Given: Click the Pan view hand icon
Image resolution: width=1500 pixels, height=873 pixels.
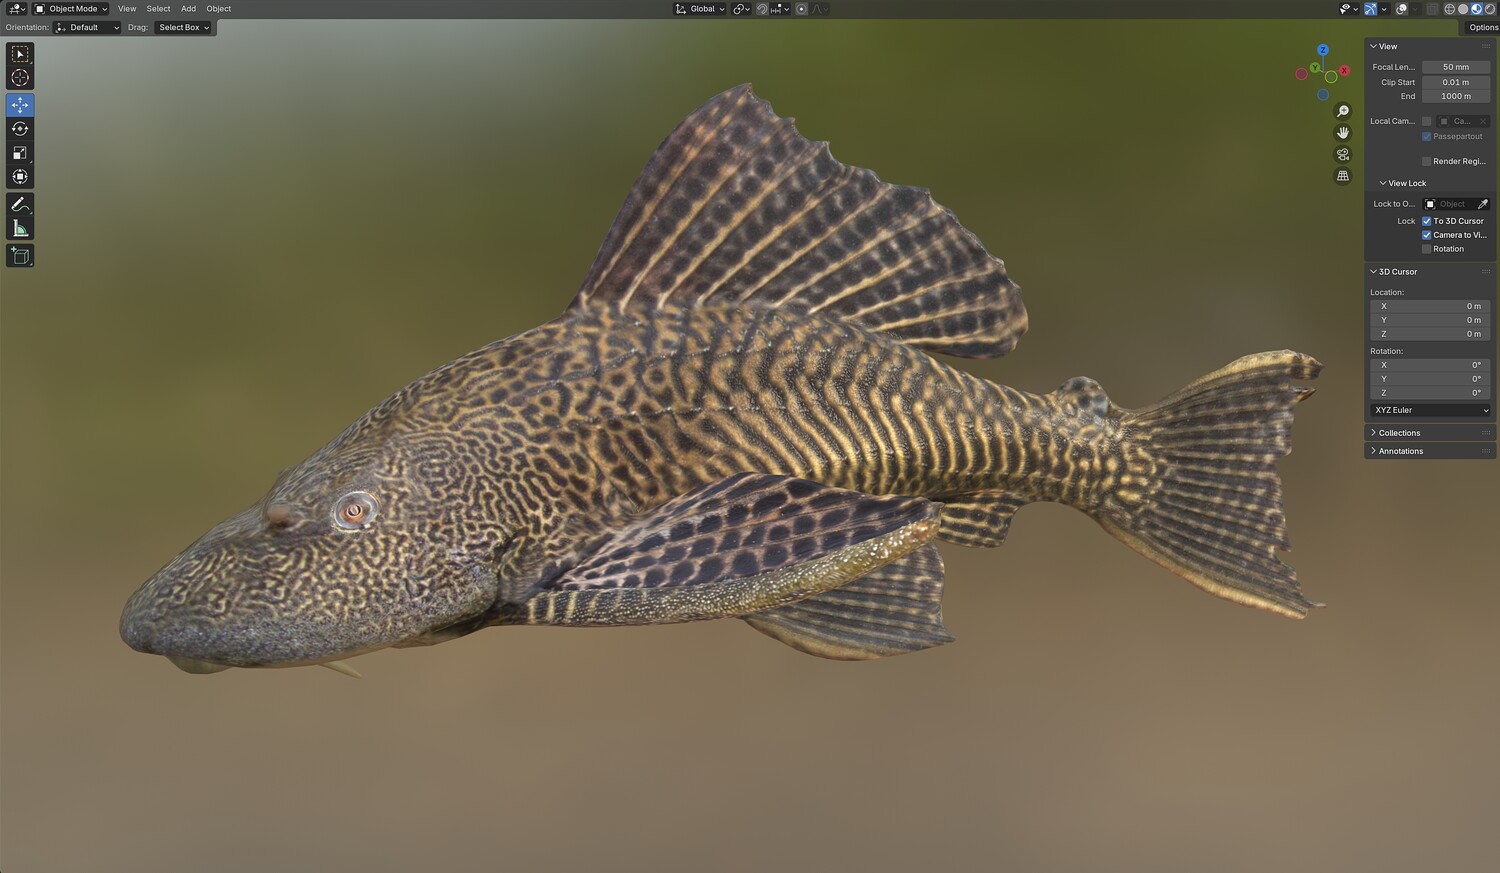Looking at the screenshot, I should pyautogui.click(x=1343, y=133).
